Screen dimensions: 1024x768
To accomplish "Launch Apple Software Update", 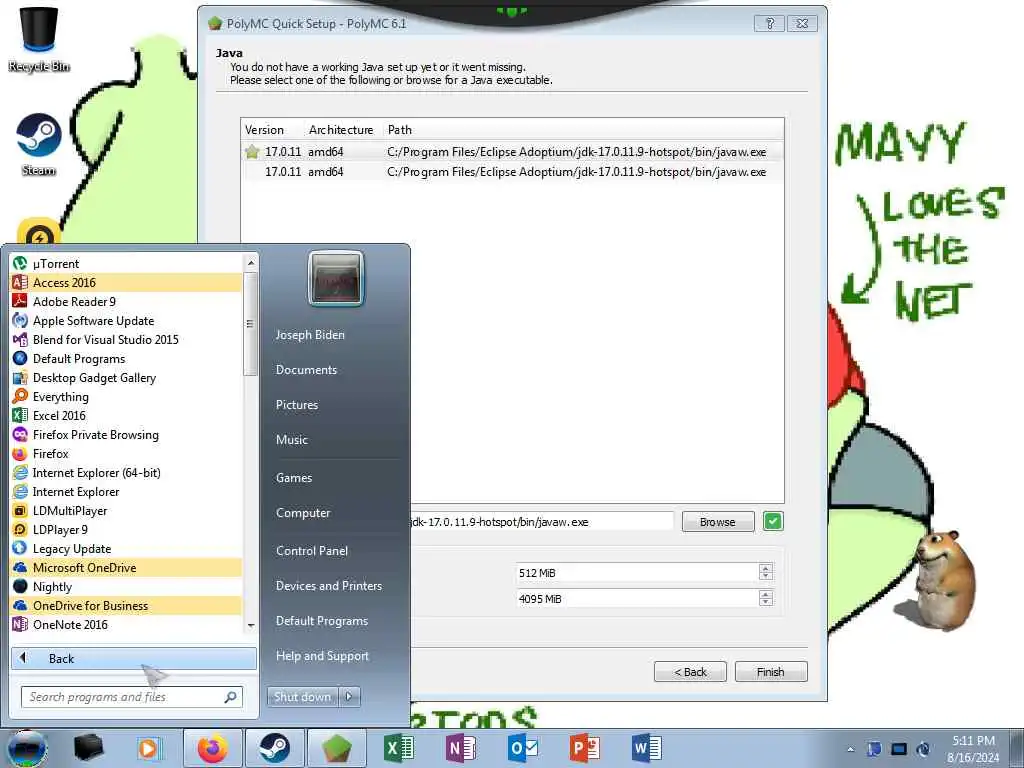I will point(126,321).
